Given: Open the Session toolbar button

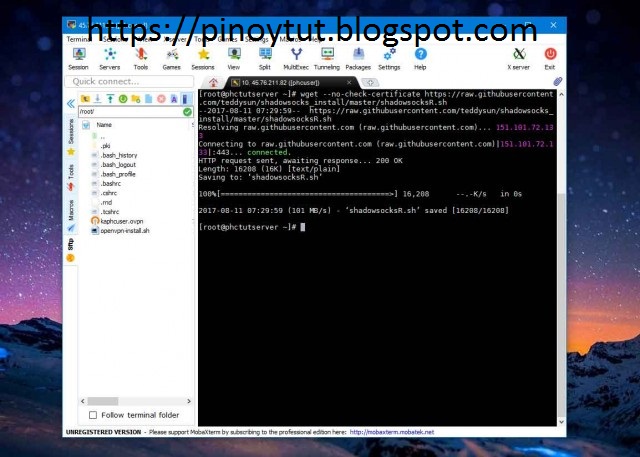Looking at the screenshot, I should point(79,59).
